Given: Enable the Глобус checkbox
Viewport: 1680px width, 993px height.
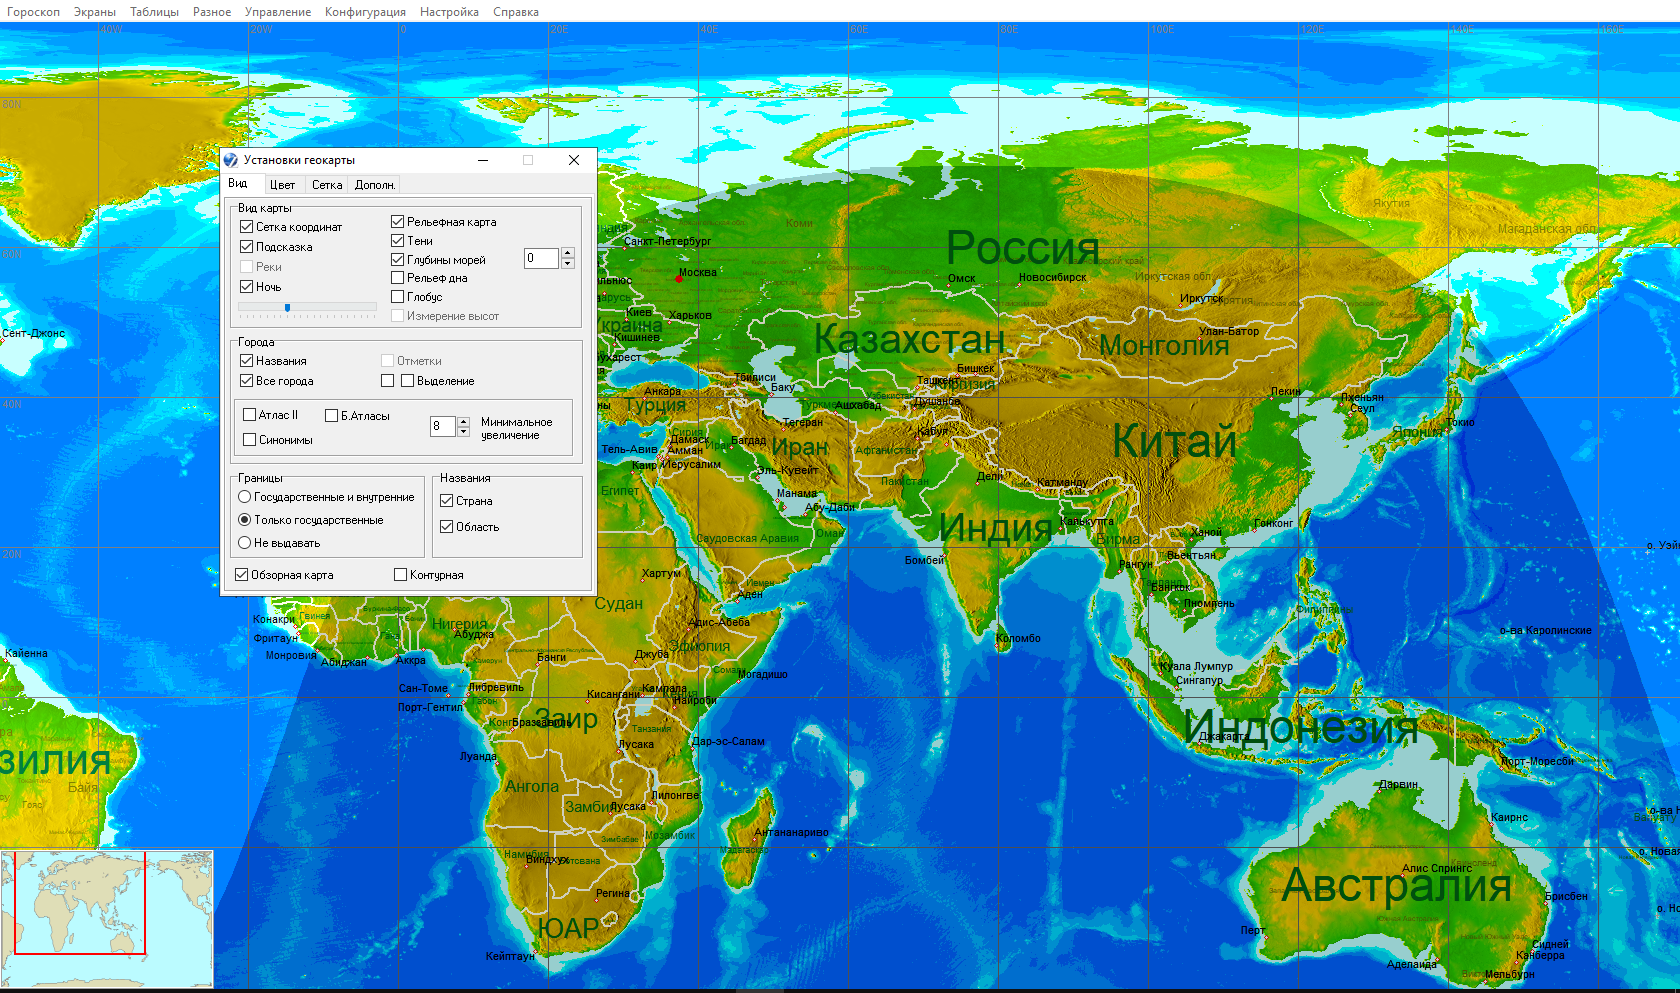Looking at the screenshot, I should 398,297.
